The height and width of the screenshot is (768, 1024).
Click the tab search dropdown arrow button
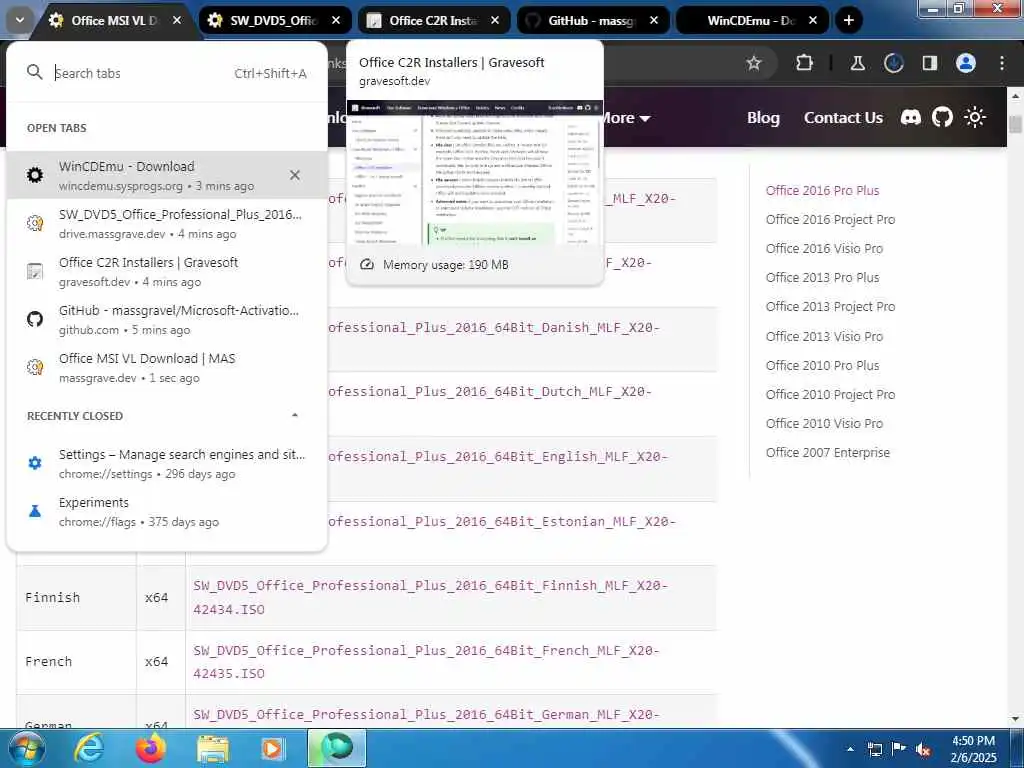point(20,20)
